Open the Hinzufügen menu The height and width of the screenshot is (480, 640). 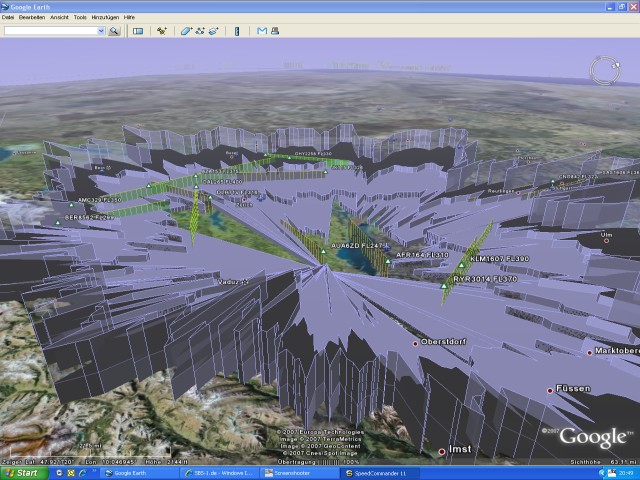[x=105, y=18]
